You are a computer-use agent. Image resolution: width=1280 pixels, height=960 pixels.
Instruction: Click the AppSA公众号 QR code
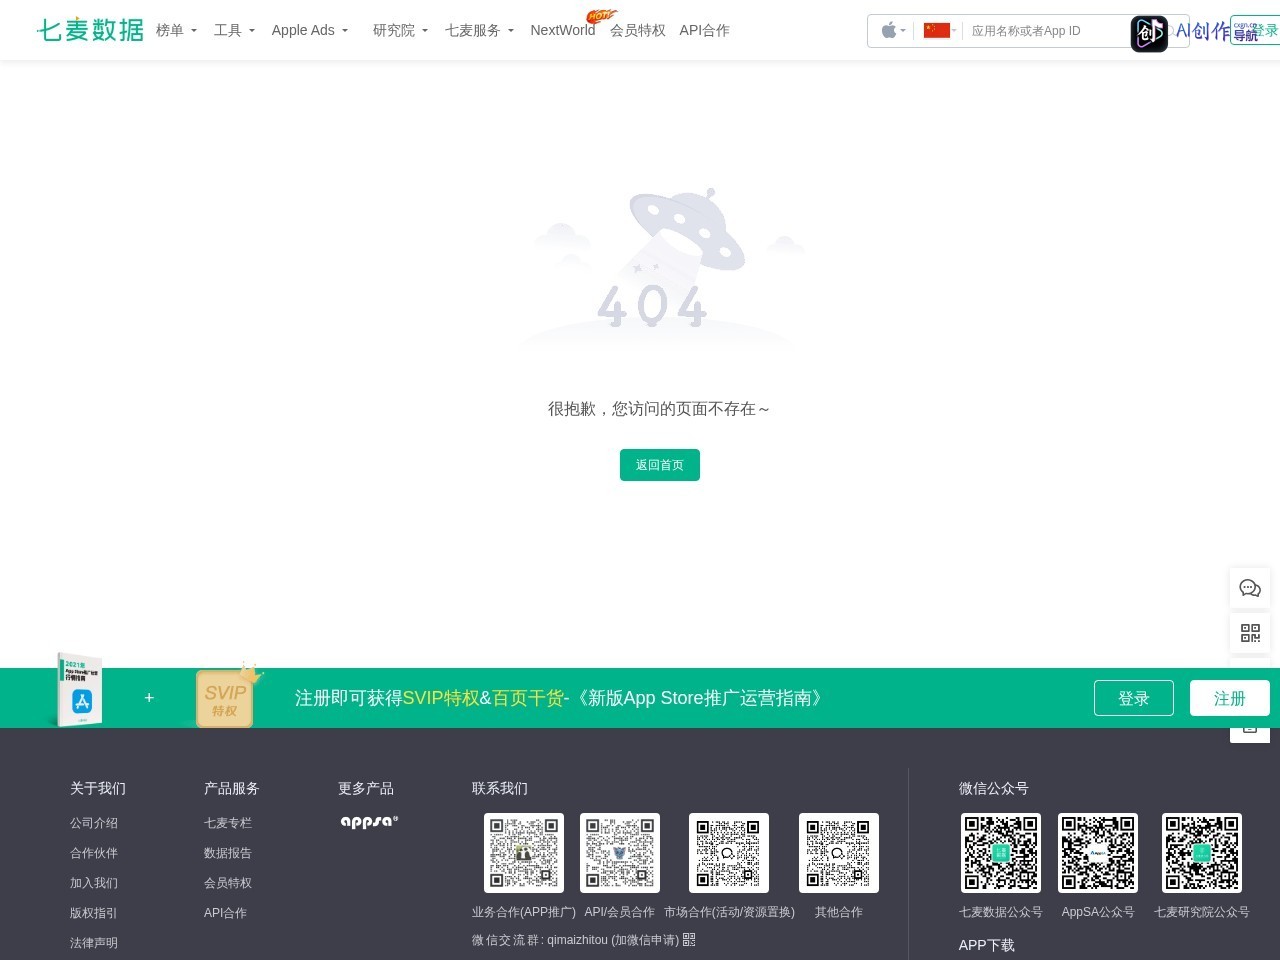point(1098,853)
